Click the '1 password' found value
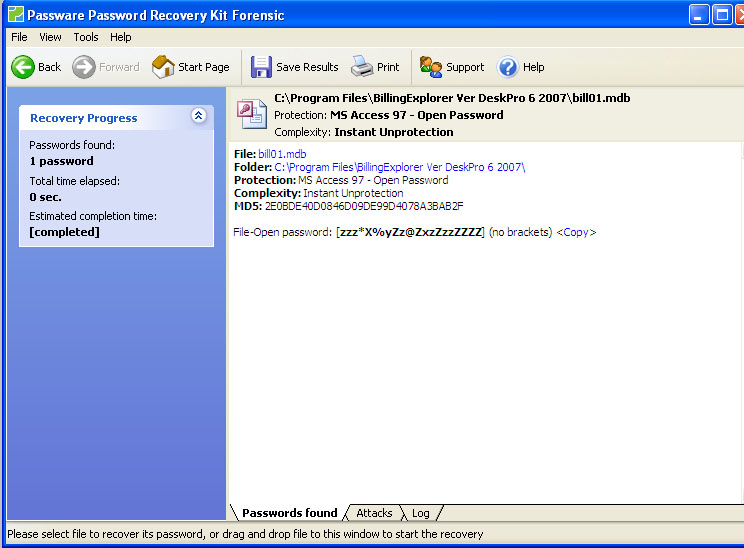Viewport: 744px width, 548px height. pos(61,161)
